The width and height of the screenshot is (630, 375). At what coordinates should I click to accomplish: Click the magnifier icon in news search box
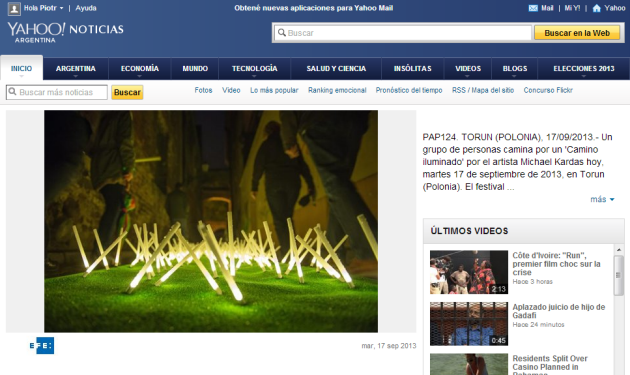pos(12,92)
